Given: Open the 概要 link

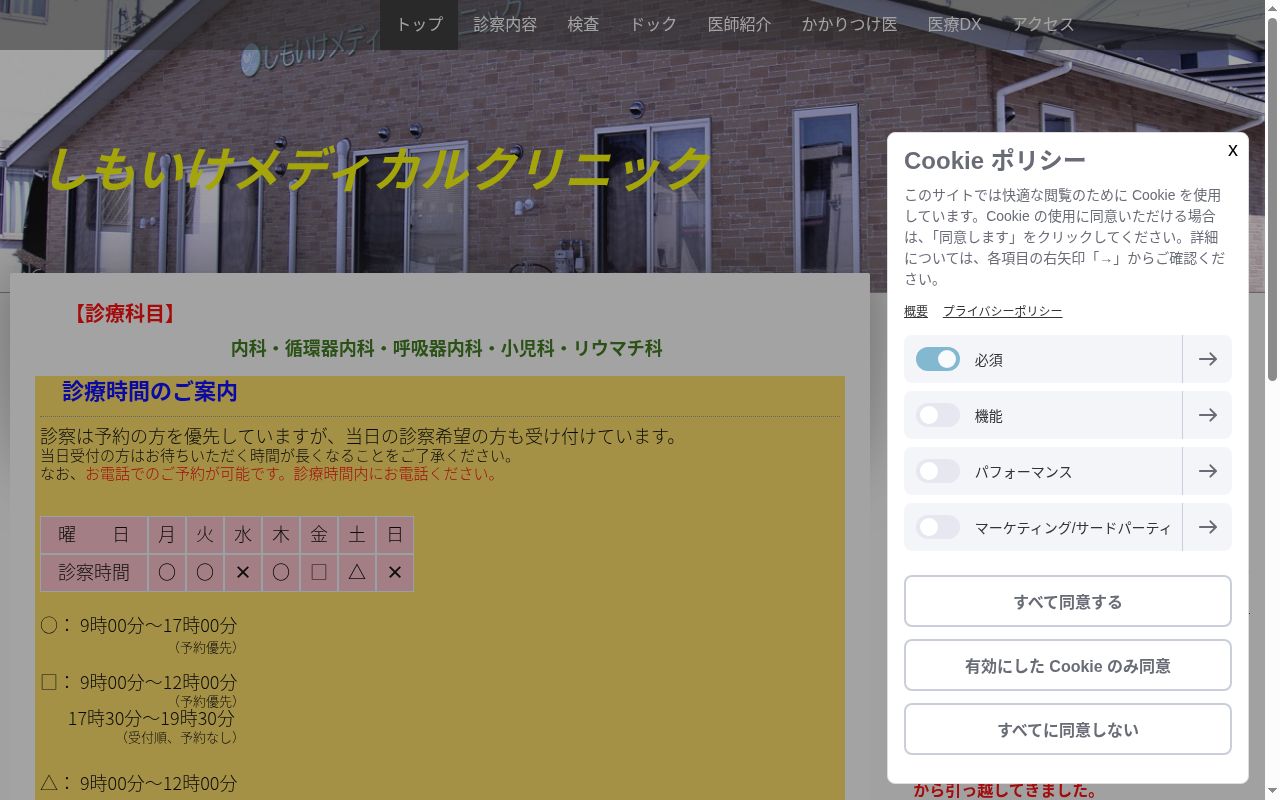Looking at the screenshot, I should pos(916,311).
